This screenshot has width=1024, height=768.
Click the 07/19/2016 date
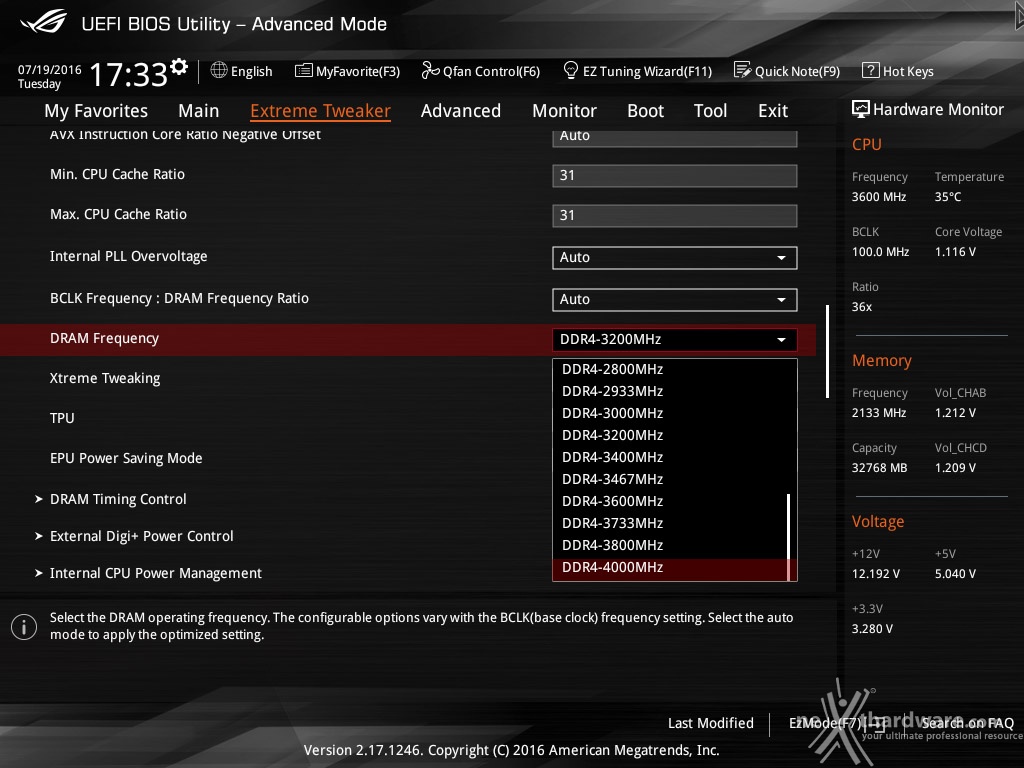(50, 69)
